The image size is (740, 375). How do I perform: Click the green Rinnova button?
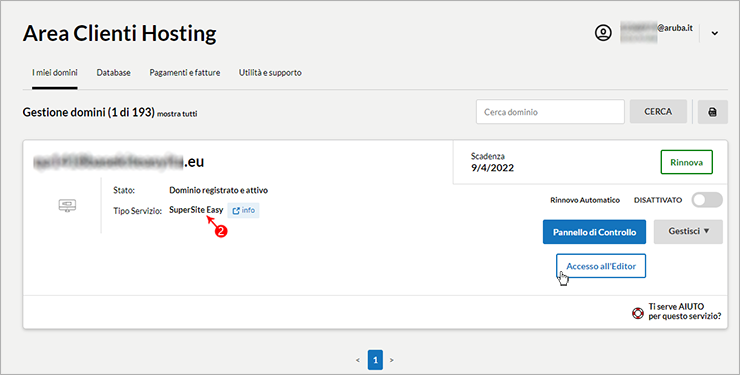687,162
